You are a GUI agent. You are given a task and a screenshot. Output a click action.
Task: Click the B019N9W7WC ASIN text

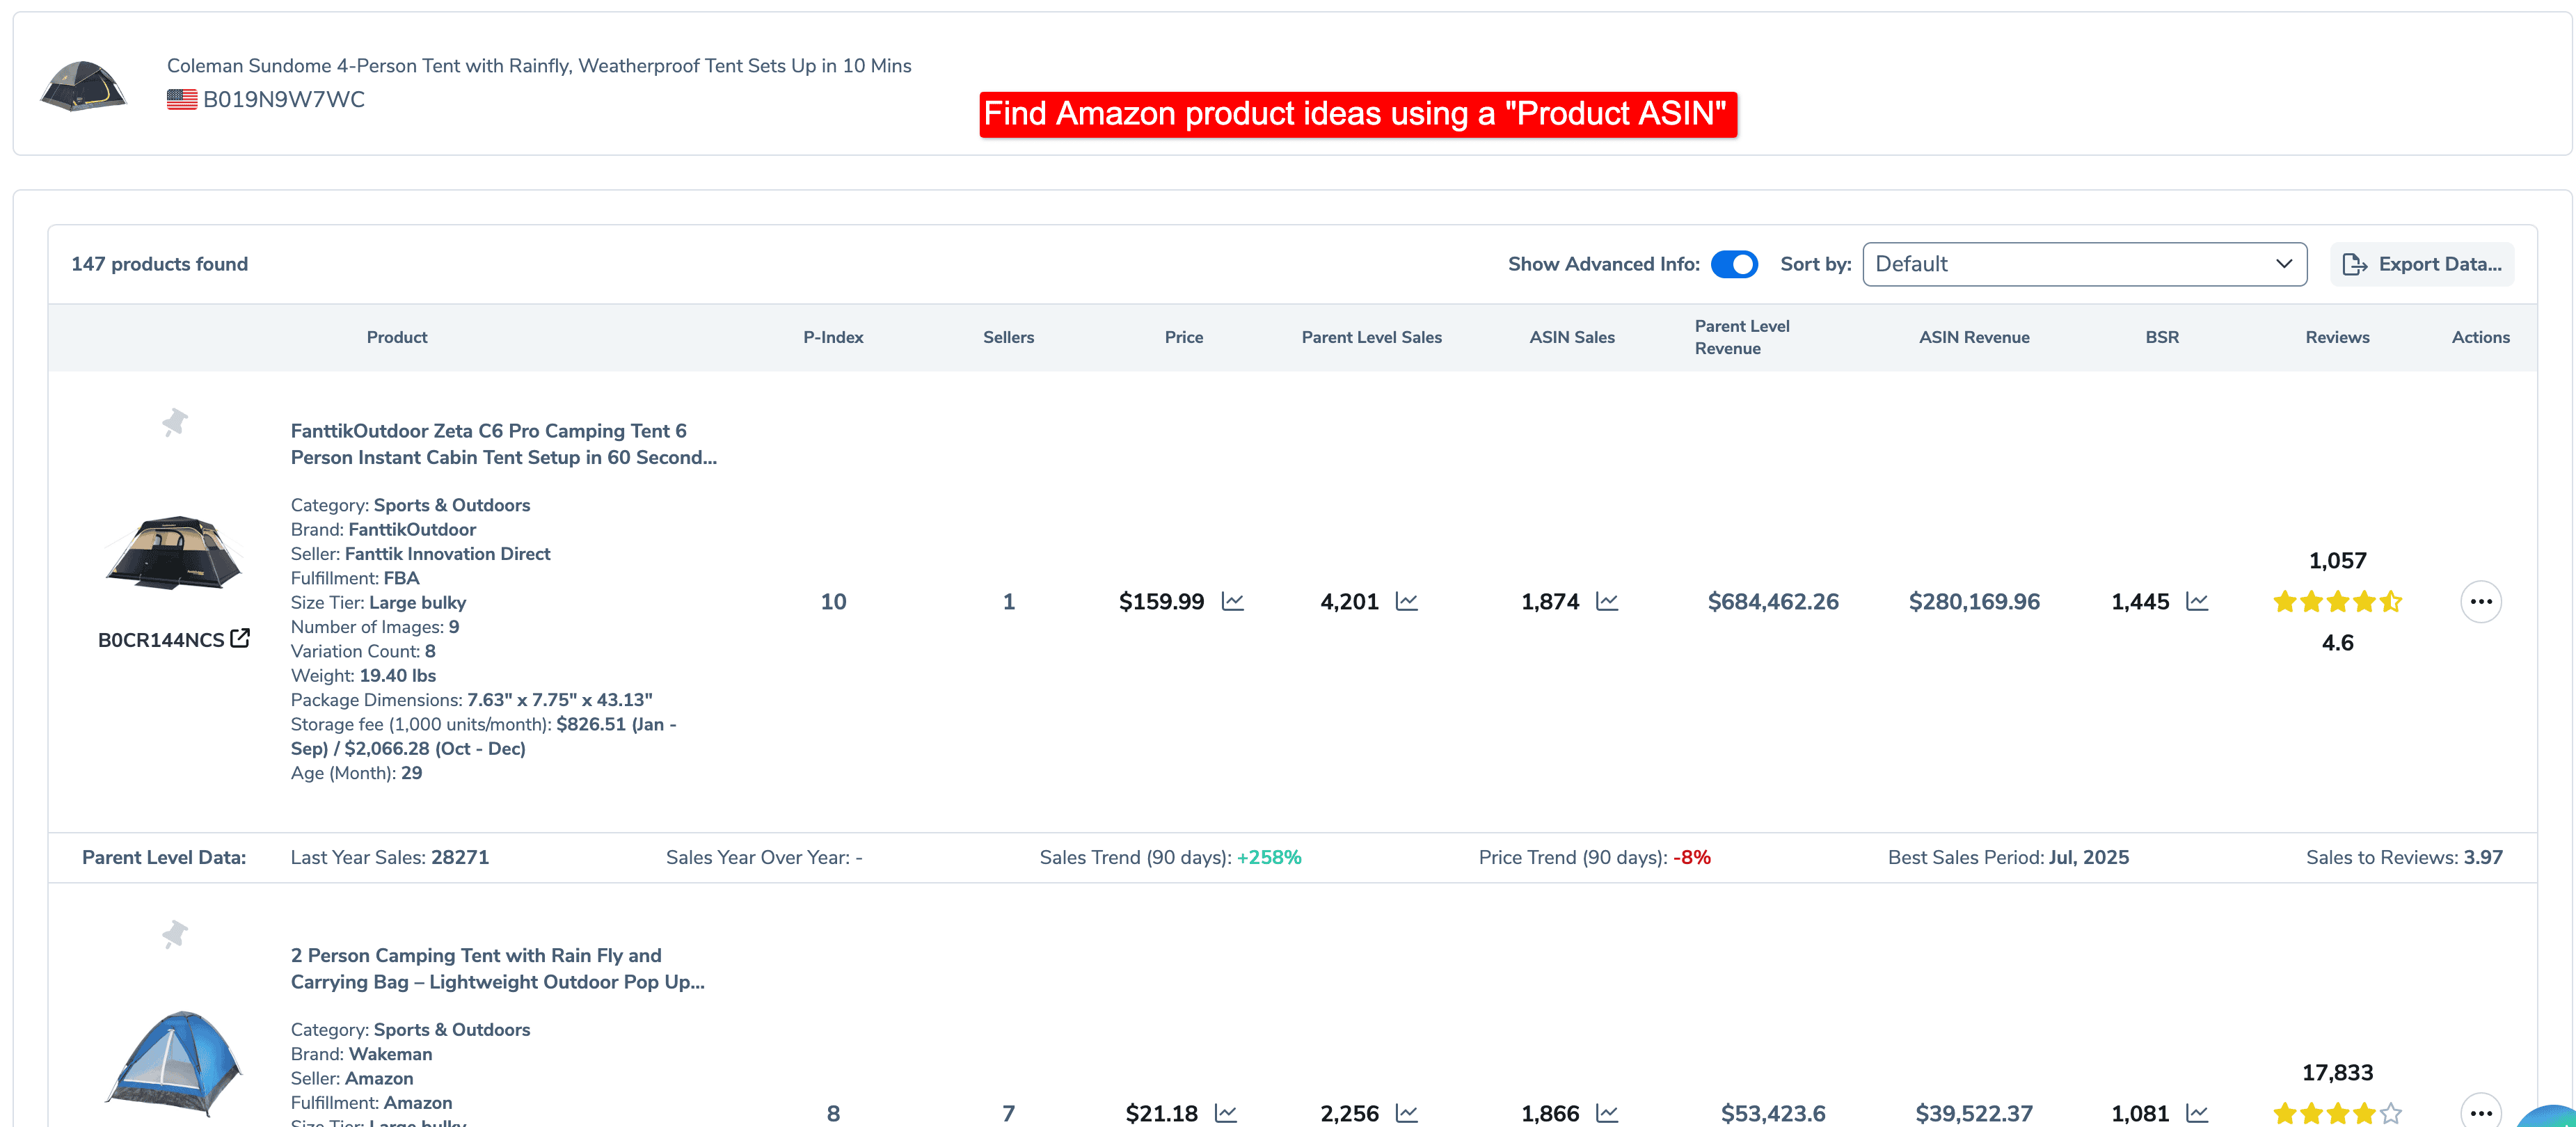pos(283,99)
